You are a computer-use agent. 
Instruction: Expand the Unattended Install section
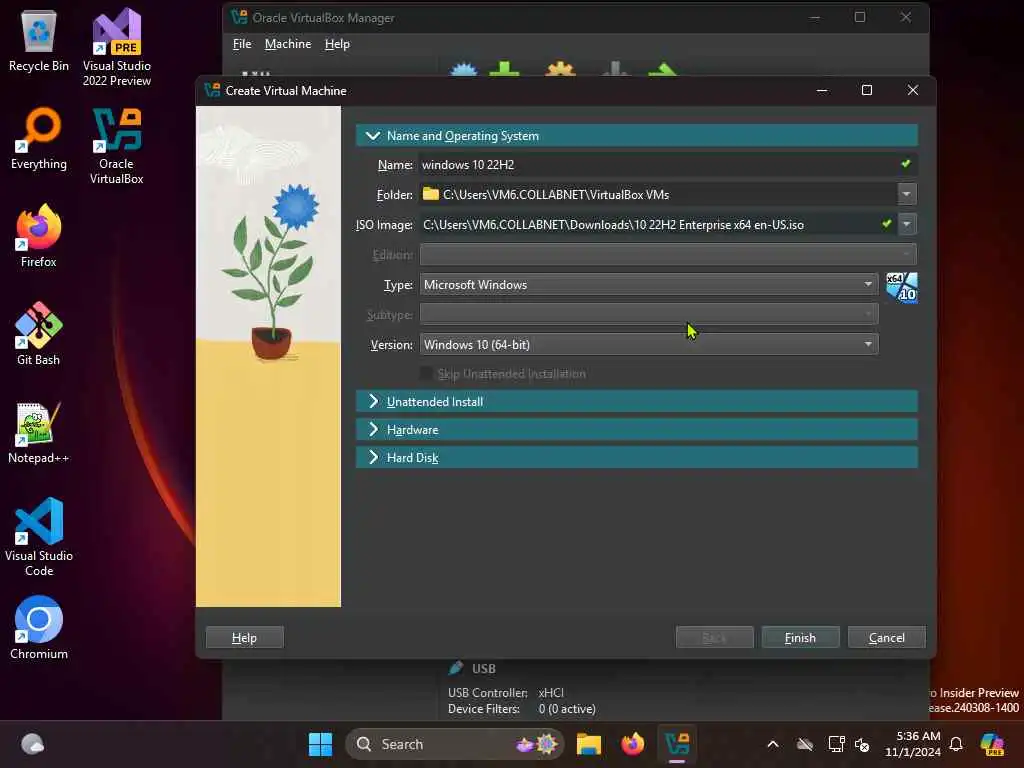coord(637,402)
